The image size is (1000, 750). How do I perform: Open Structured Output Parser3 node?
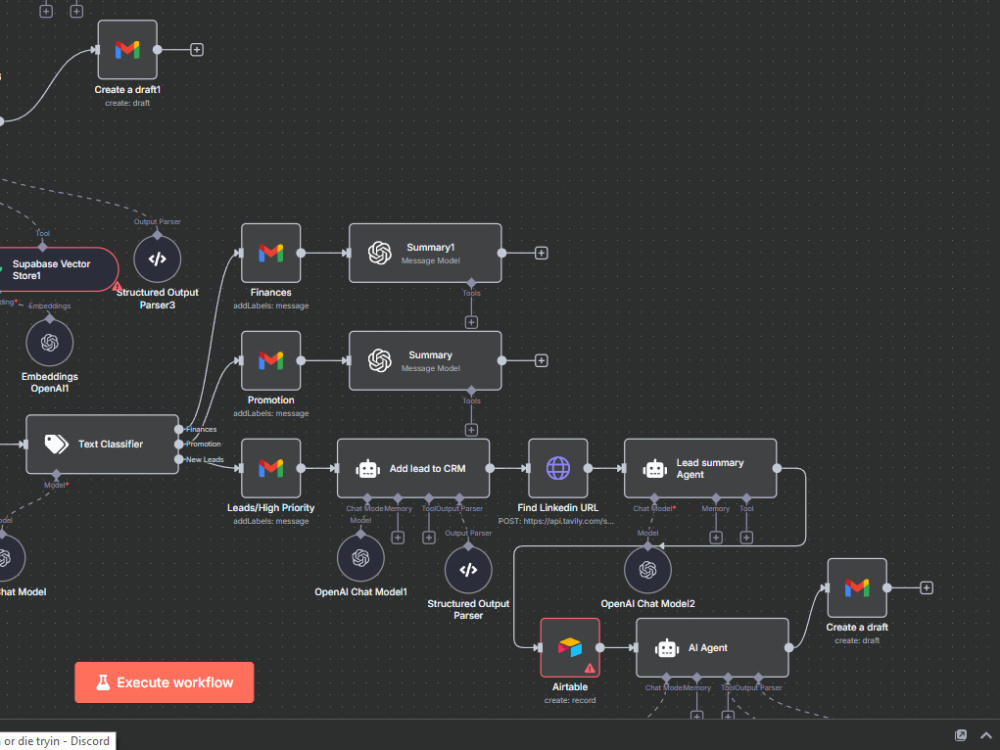[x=158, y=259]
